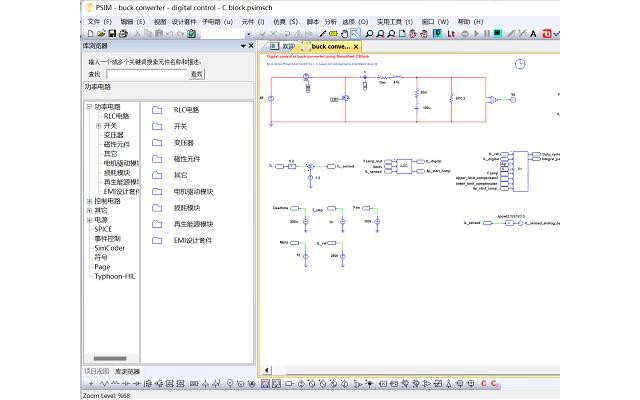This screenshot has height=400, width=640.
Task: Open the 仿真 (S) menu
Action: [285, 21]
